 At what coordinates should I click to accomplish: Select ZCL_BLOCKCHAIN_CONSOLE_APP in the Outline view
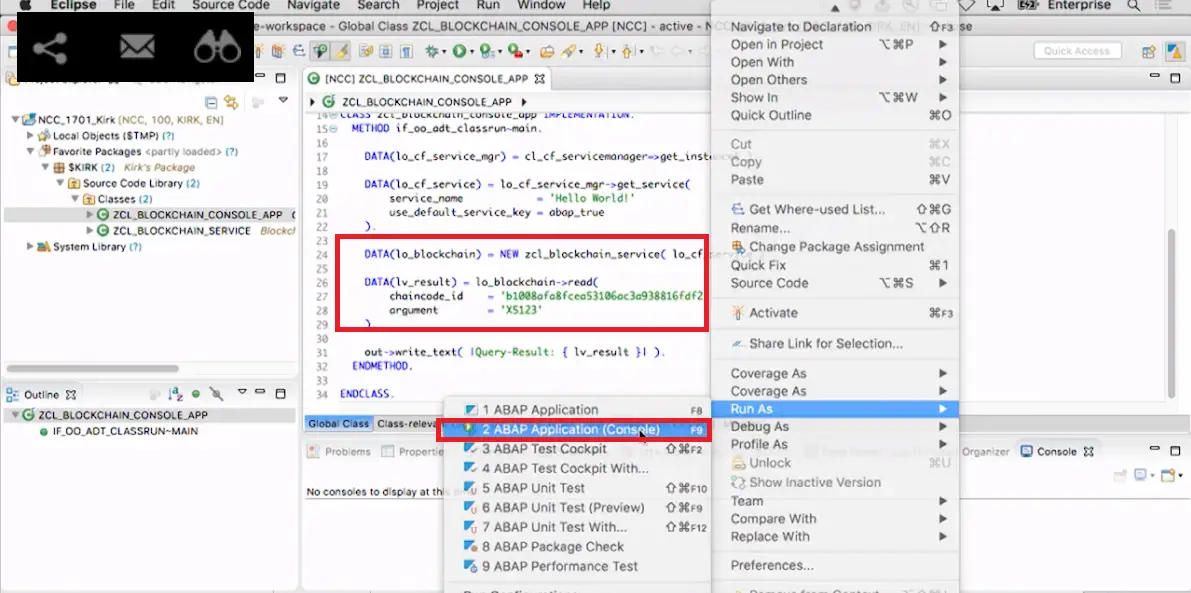coord(122,415)
